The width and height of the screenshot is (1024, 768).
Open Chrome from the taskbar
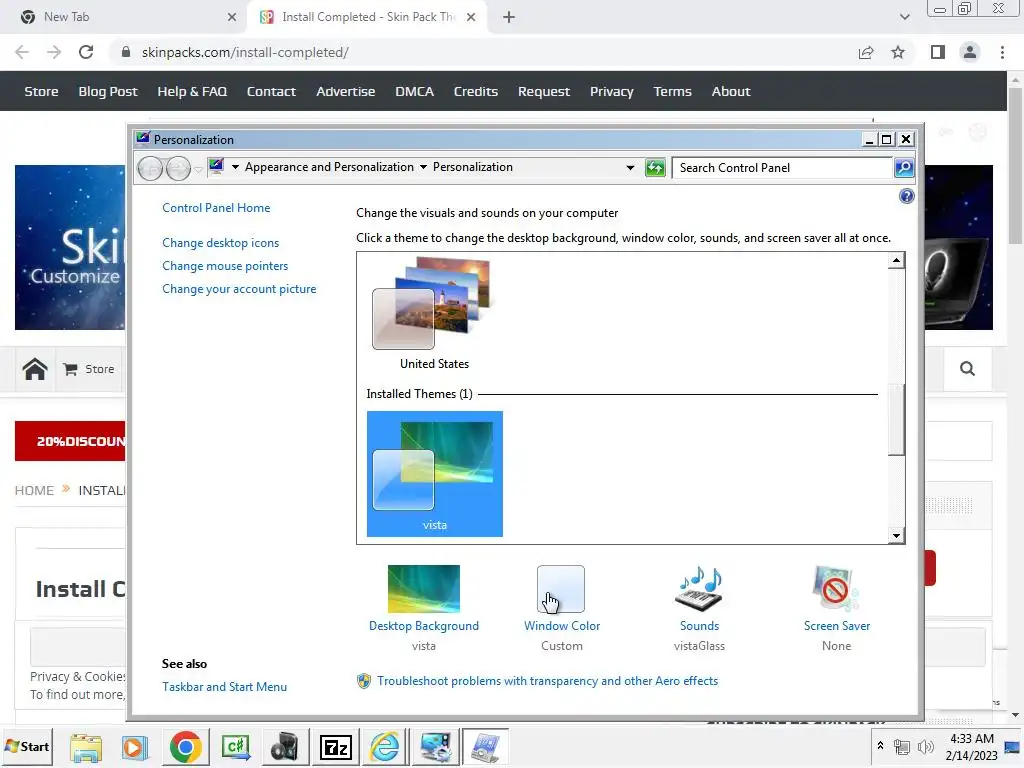click(185, 747)
